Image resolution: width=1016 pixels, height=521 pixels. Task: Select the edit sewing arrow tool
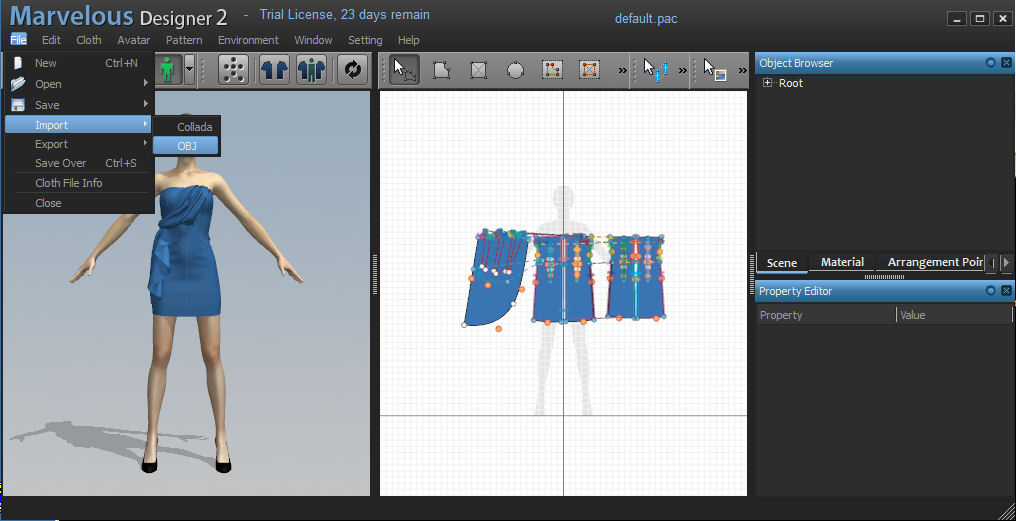click(654, 69)
